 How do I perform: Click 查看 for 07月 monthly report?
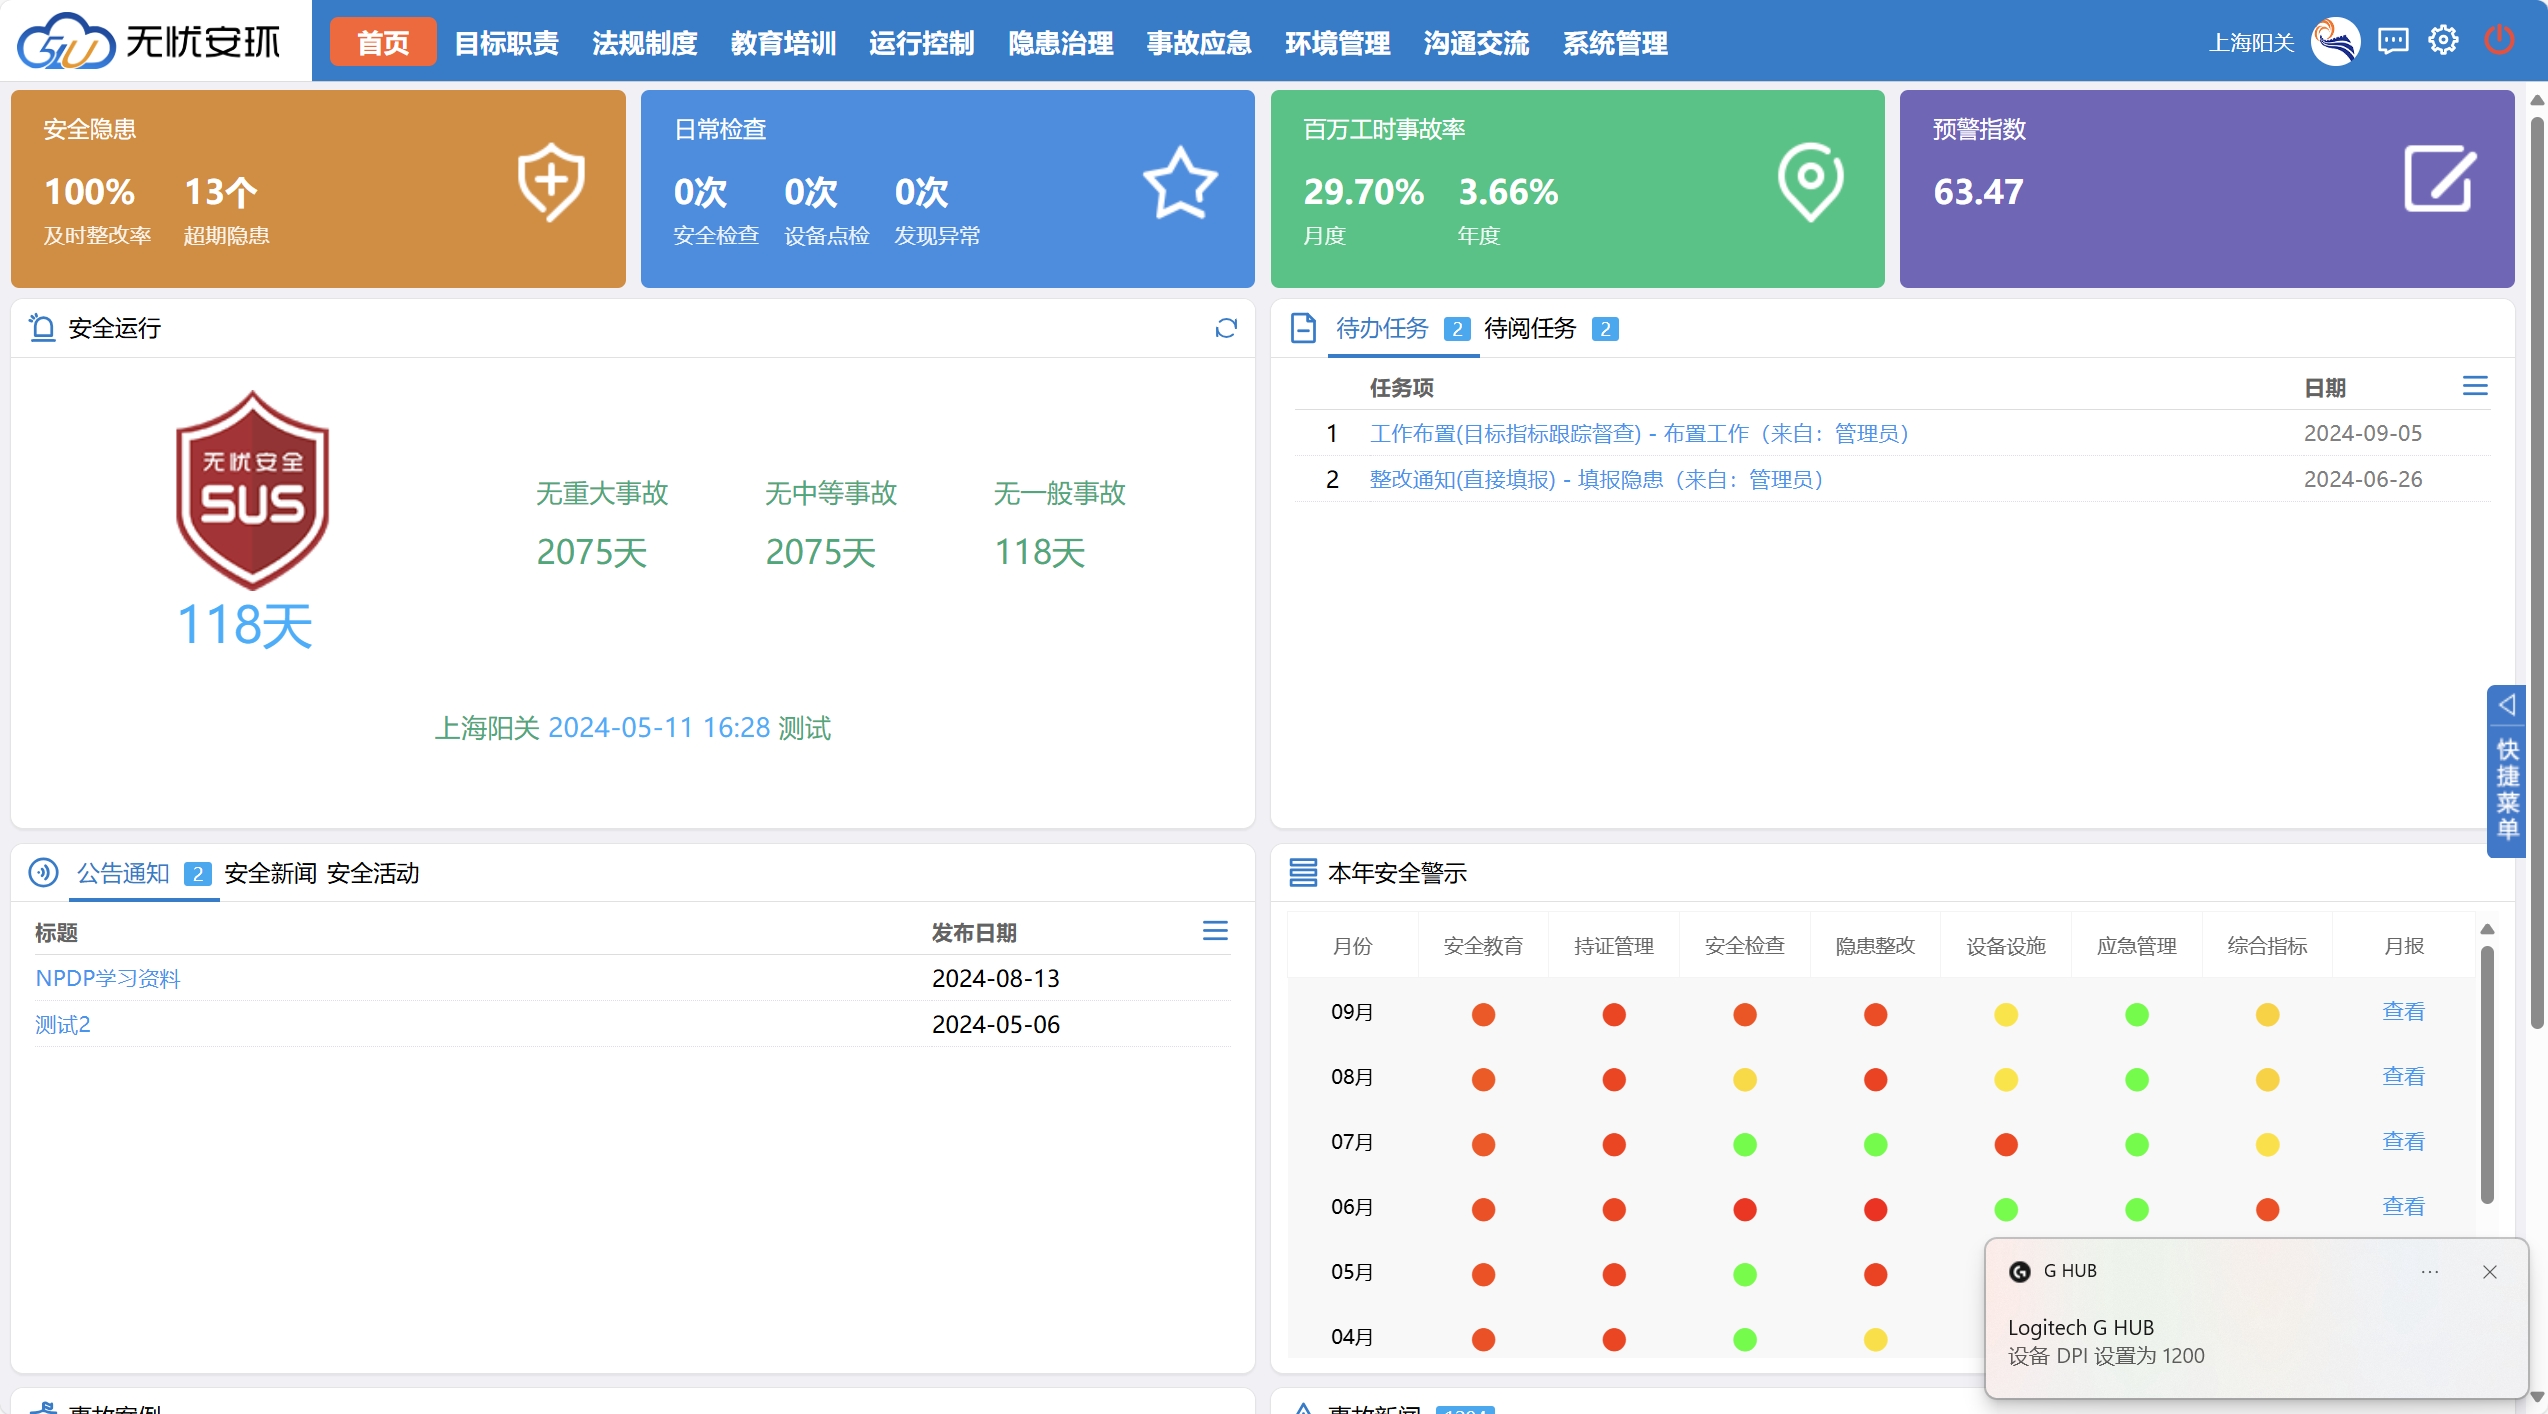pos(2403,1141)
